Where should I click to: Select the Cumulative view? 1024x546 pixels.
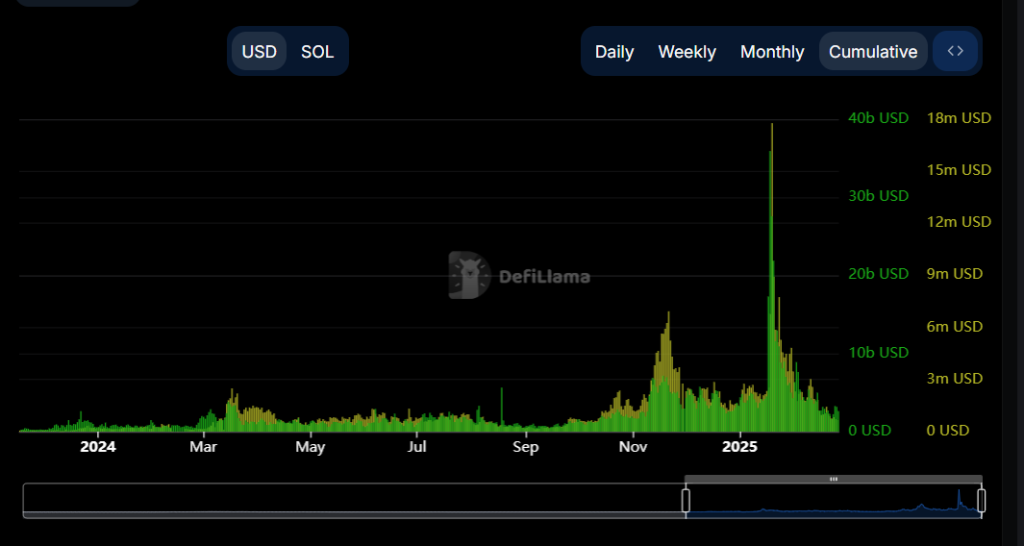(x=873, y=52)
